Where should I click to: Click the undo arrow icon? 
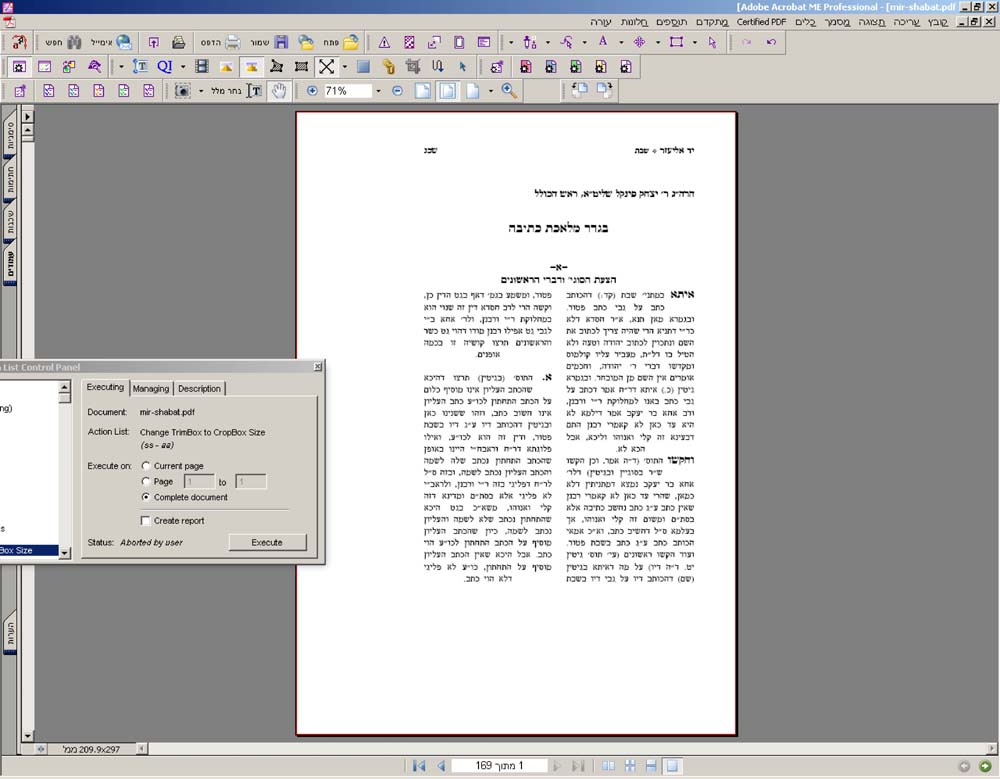[x=771, y=42]
